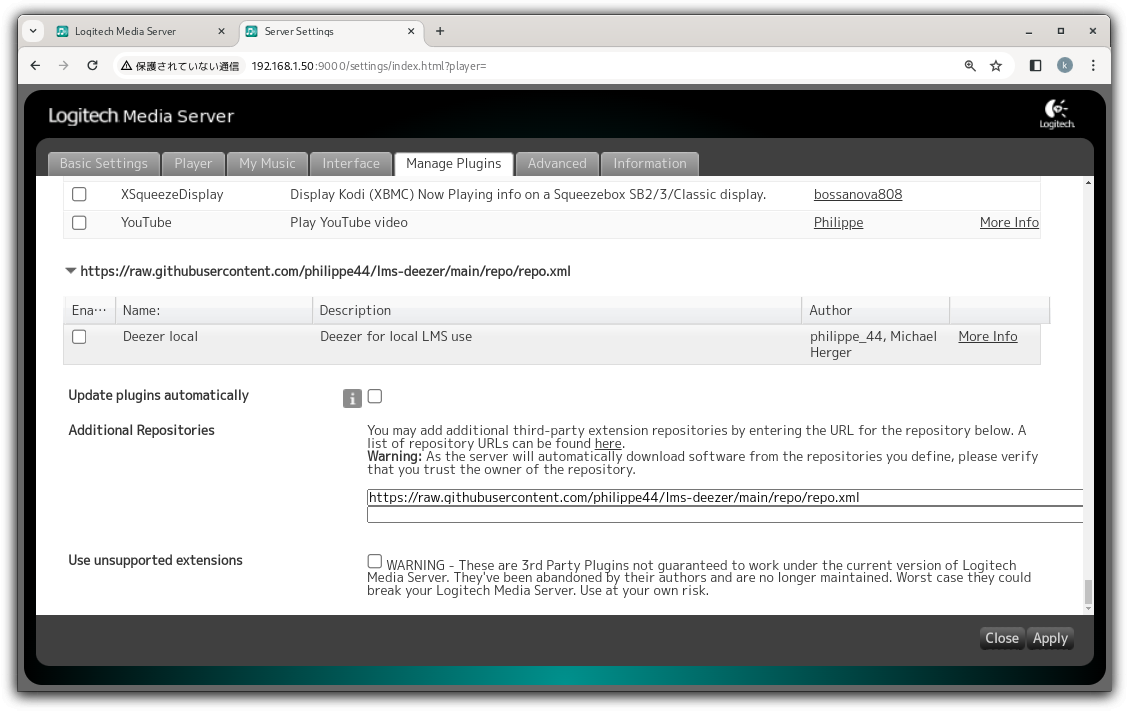Click the Logitech logo in header

point(1056,114)
